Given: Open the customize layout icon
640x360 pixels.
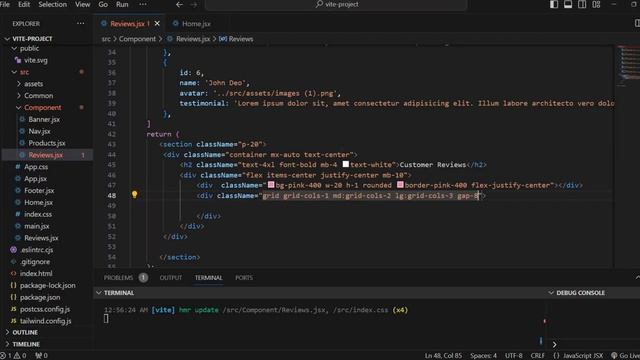Looking at the screenshot, I should (596, 4).
